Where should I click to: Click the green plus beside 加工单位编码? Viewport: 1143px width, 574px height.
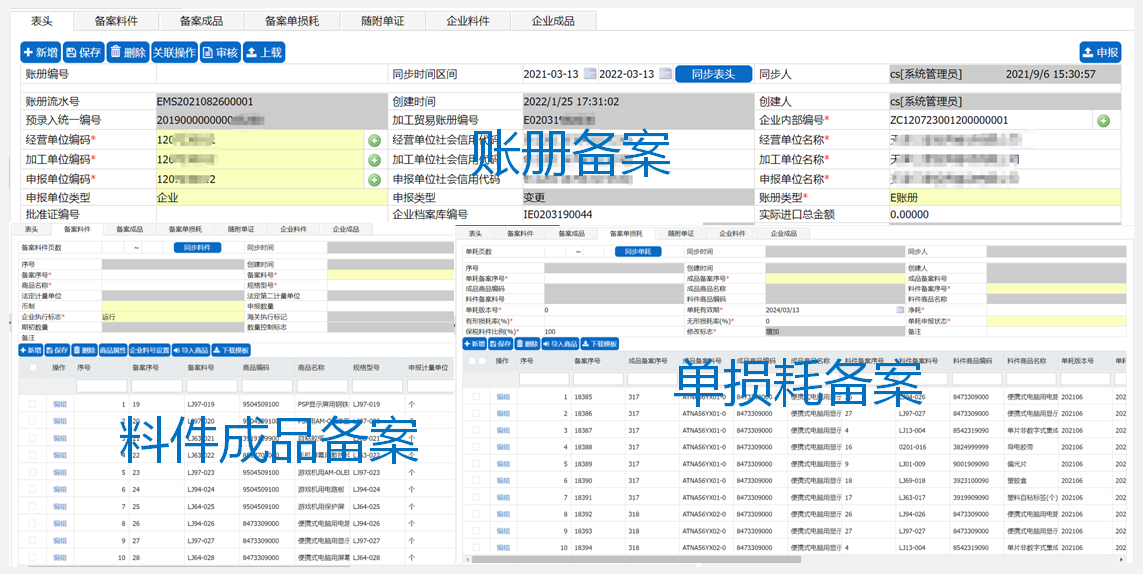(374, 160)
